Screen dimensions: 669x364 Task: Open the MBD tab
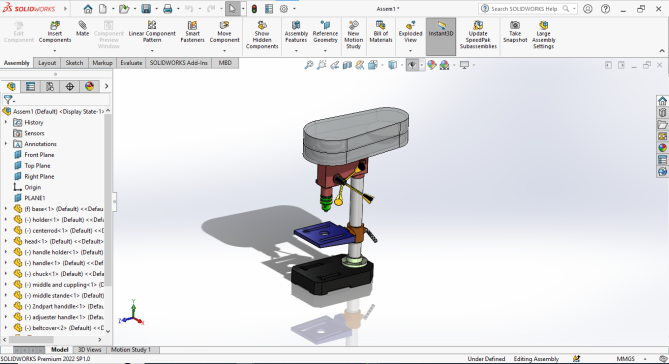225,63
